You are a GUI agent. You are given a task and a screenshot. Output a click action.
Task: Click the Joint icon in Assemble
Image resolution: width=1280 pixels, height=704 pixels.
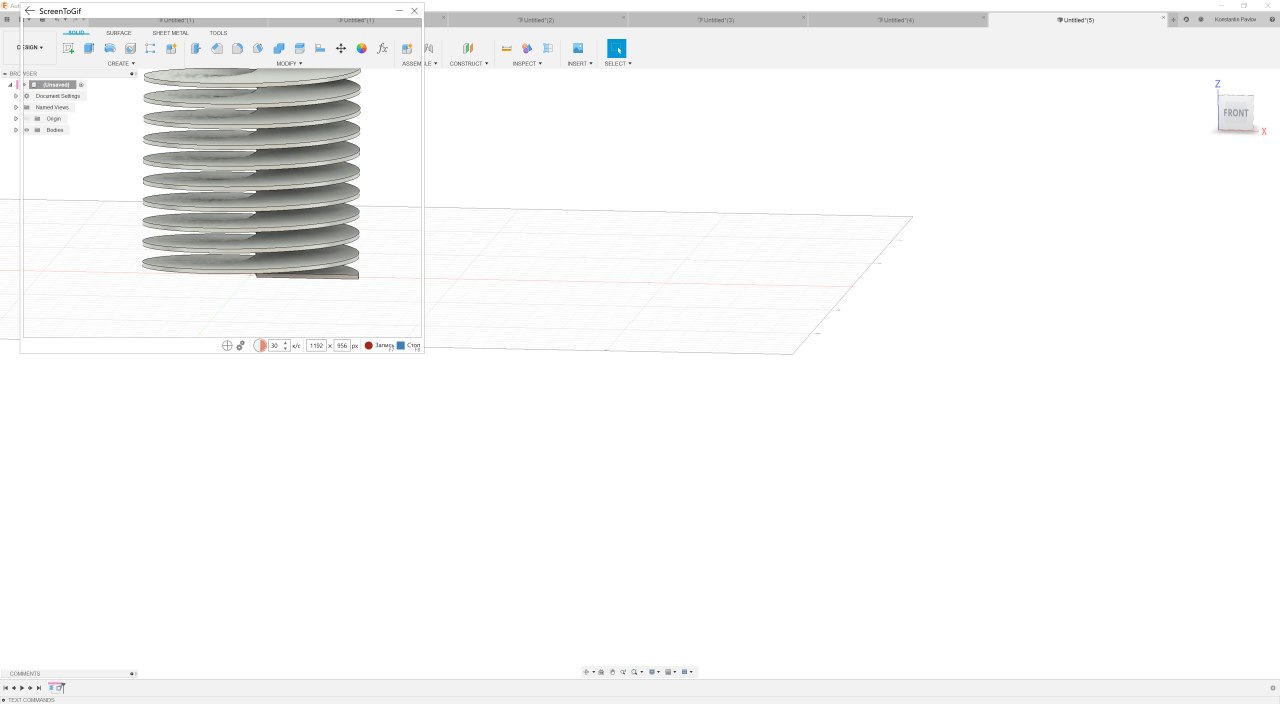coord(428,48)
